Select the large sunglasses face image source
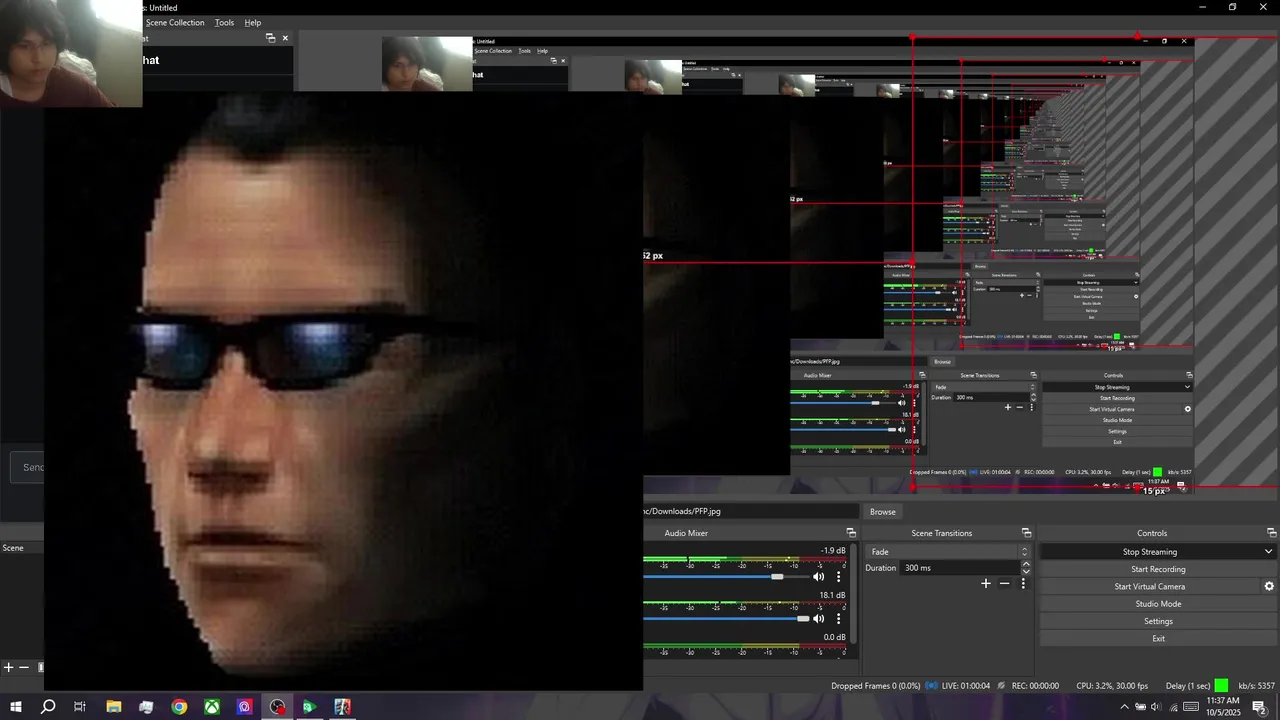1280x720 pixels. pos(343,390)
